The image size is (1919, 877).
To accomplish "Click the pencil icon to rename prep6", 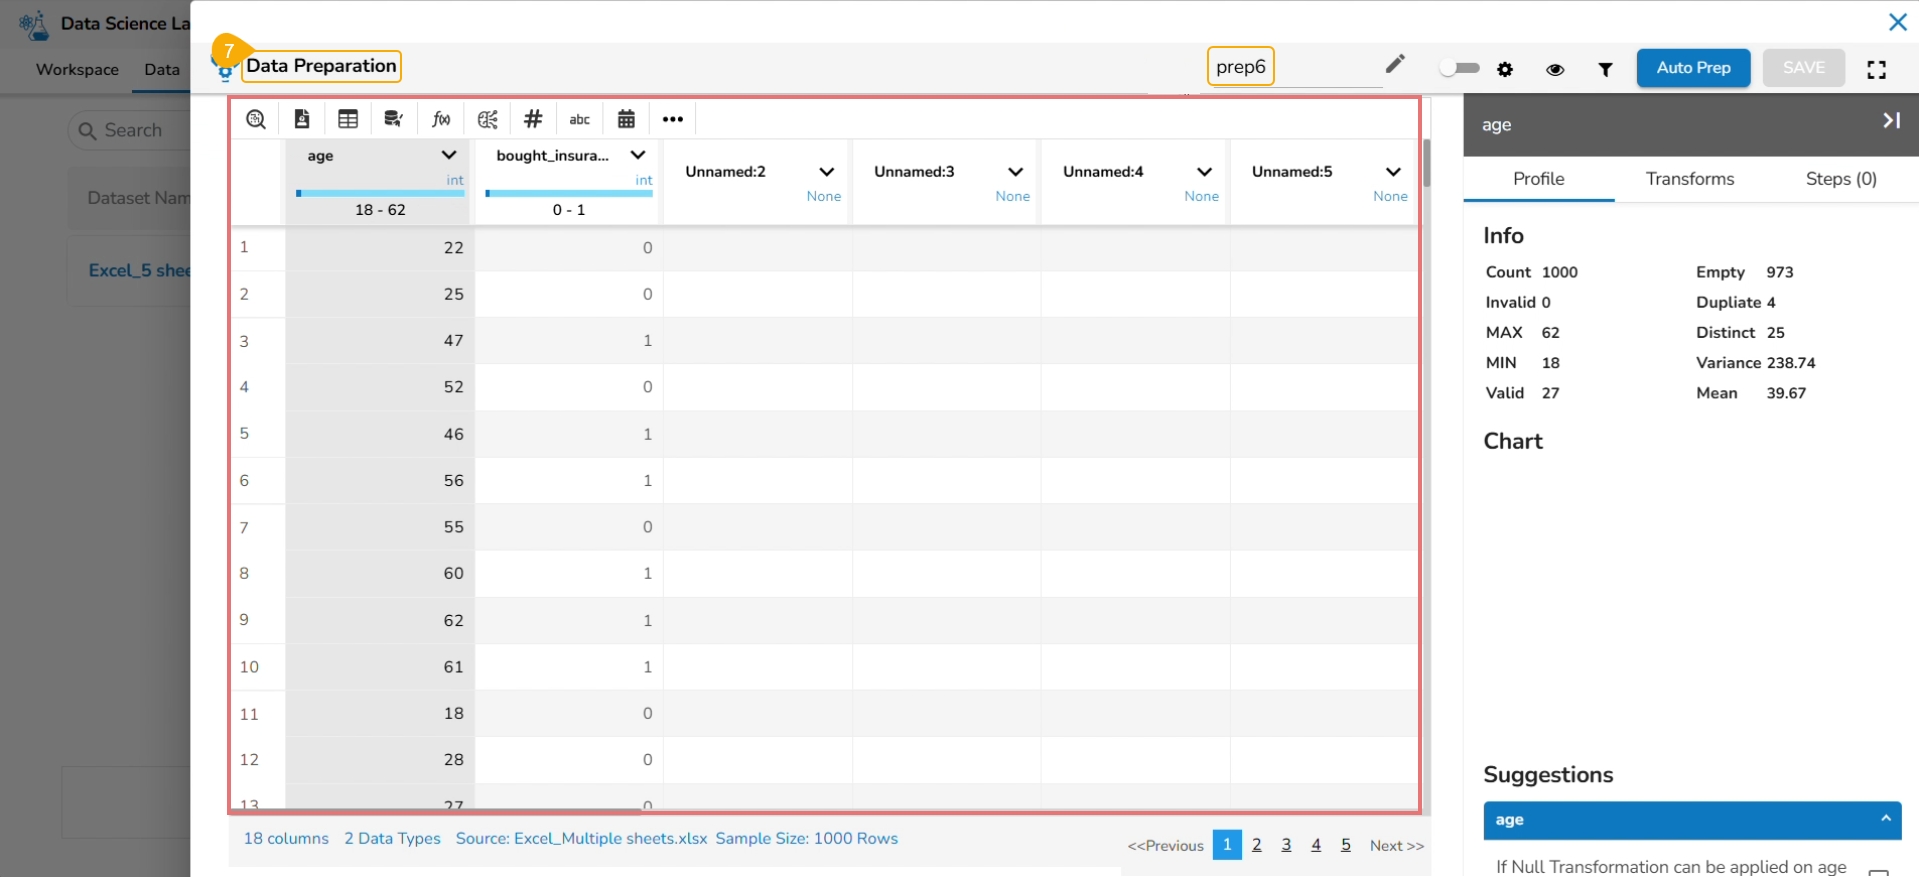I will [1395, 65].
